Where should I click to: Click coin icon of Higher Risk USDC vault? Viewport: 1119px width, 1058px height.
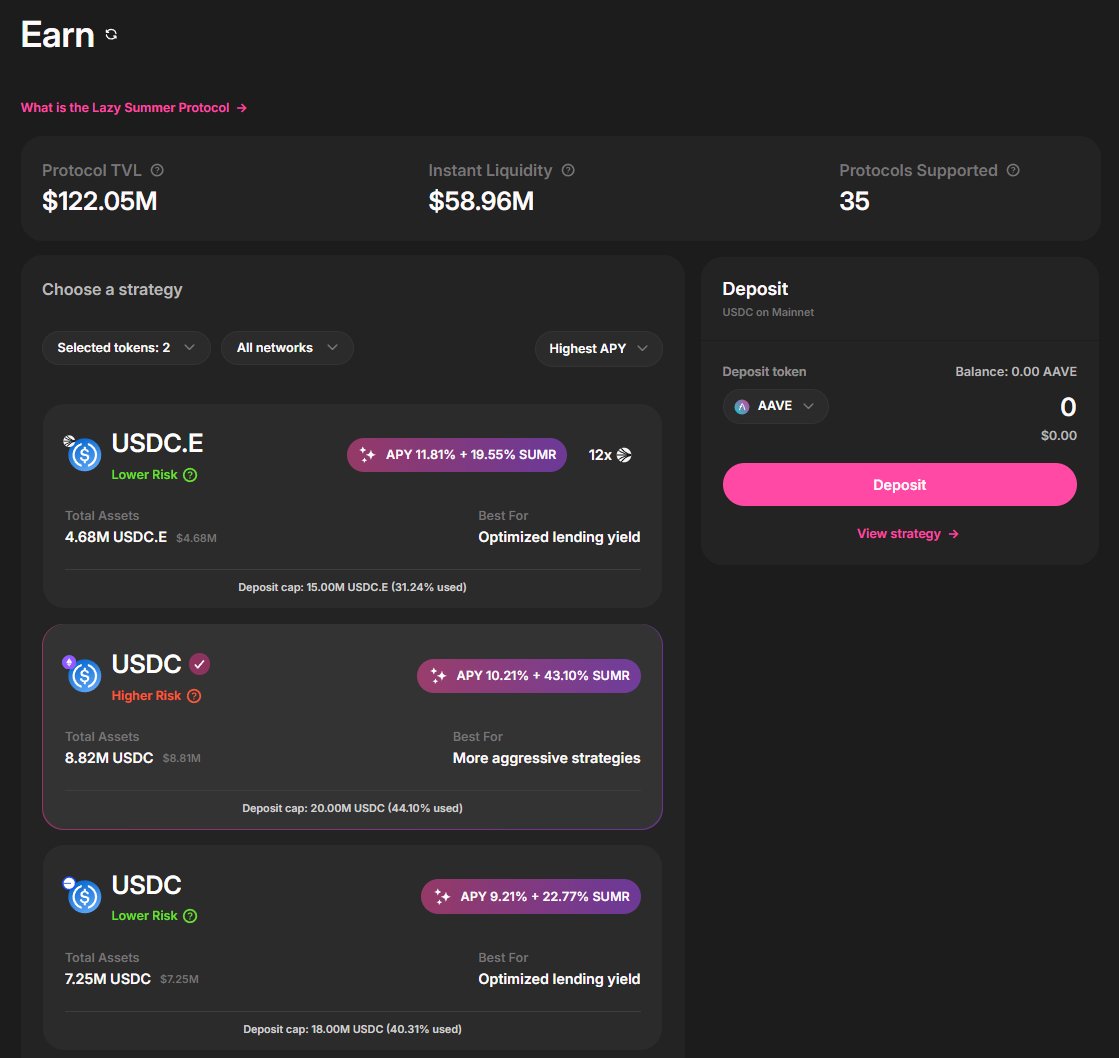[84, 676]
